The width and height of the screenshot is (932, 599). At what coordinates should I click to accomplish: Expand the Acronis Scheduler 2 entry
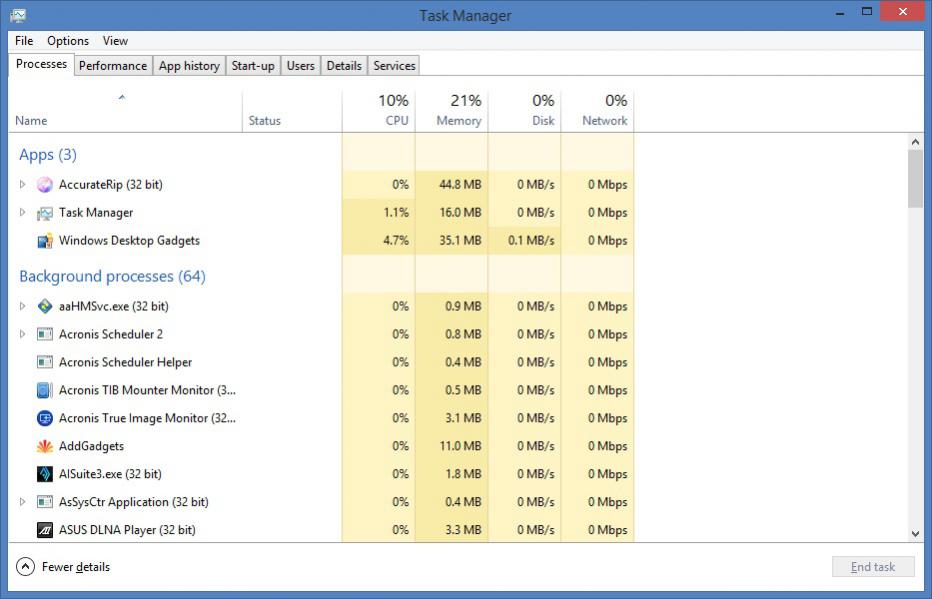click(23, 335)
